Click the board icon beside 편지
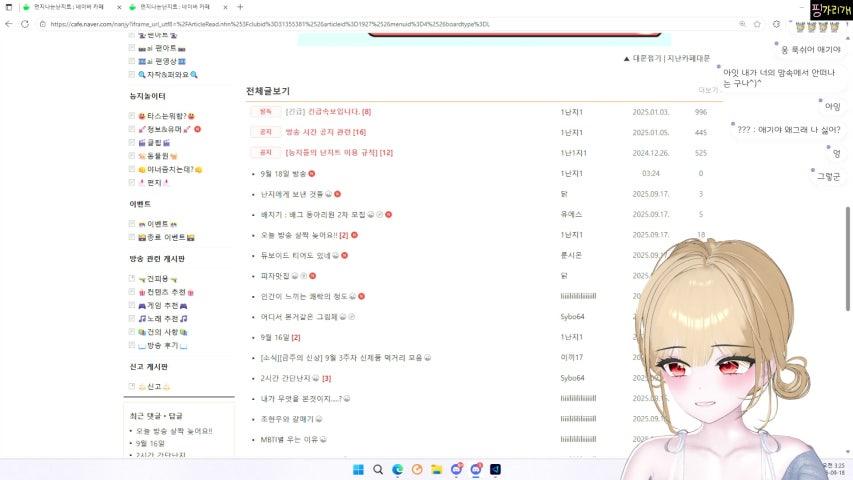 pos(132,182)
